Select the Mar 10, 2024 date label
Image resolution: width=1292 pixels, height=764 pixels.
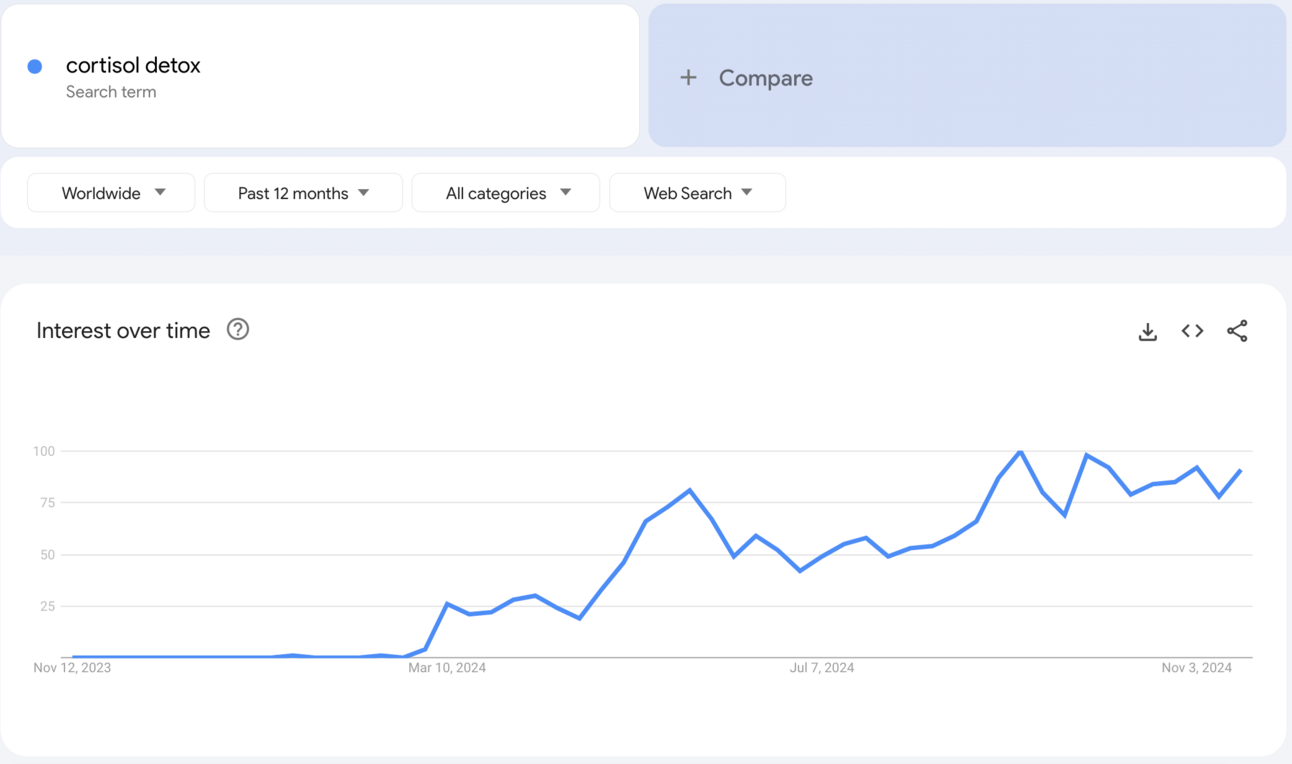[447, 668]
